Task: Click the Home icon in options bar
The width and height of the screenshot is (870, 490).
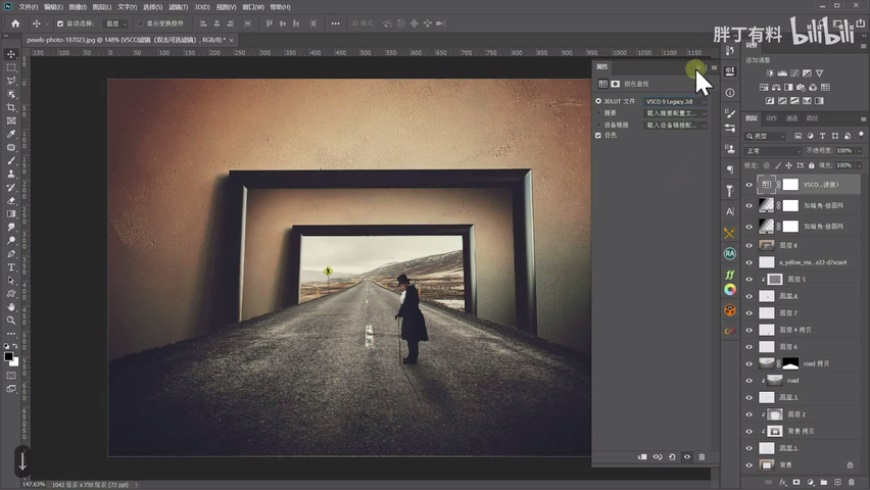Action: click(x=15, y=23)
